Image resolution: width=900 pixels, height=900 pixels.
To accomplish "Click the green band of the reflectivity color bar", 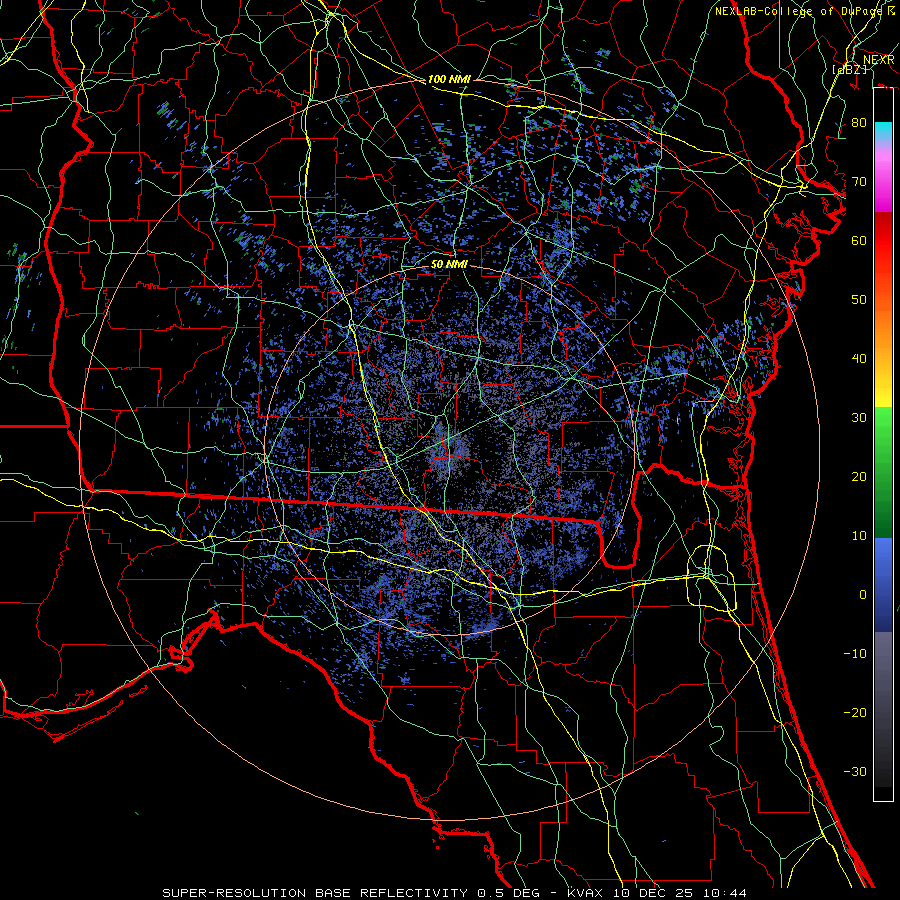I will 883,472.
